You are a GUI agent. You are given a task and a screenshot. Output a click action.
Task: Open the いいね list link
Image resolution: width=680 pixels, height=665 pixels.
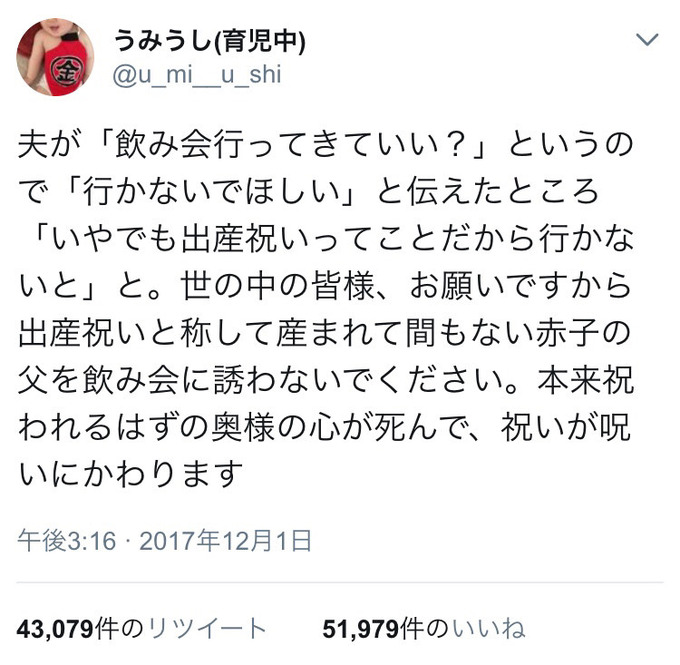(x=489, y=629)
